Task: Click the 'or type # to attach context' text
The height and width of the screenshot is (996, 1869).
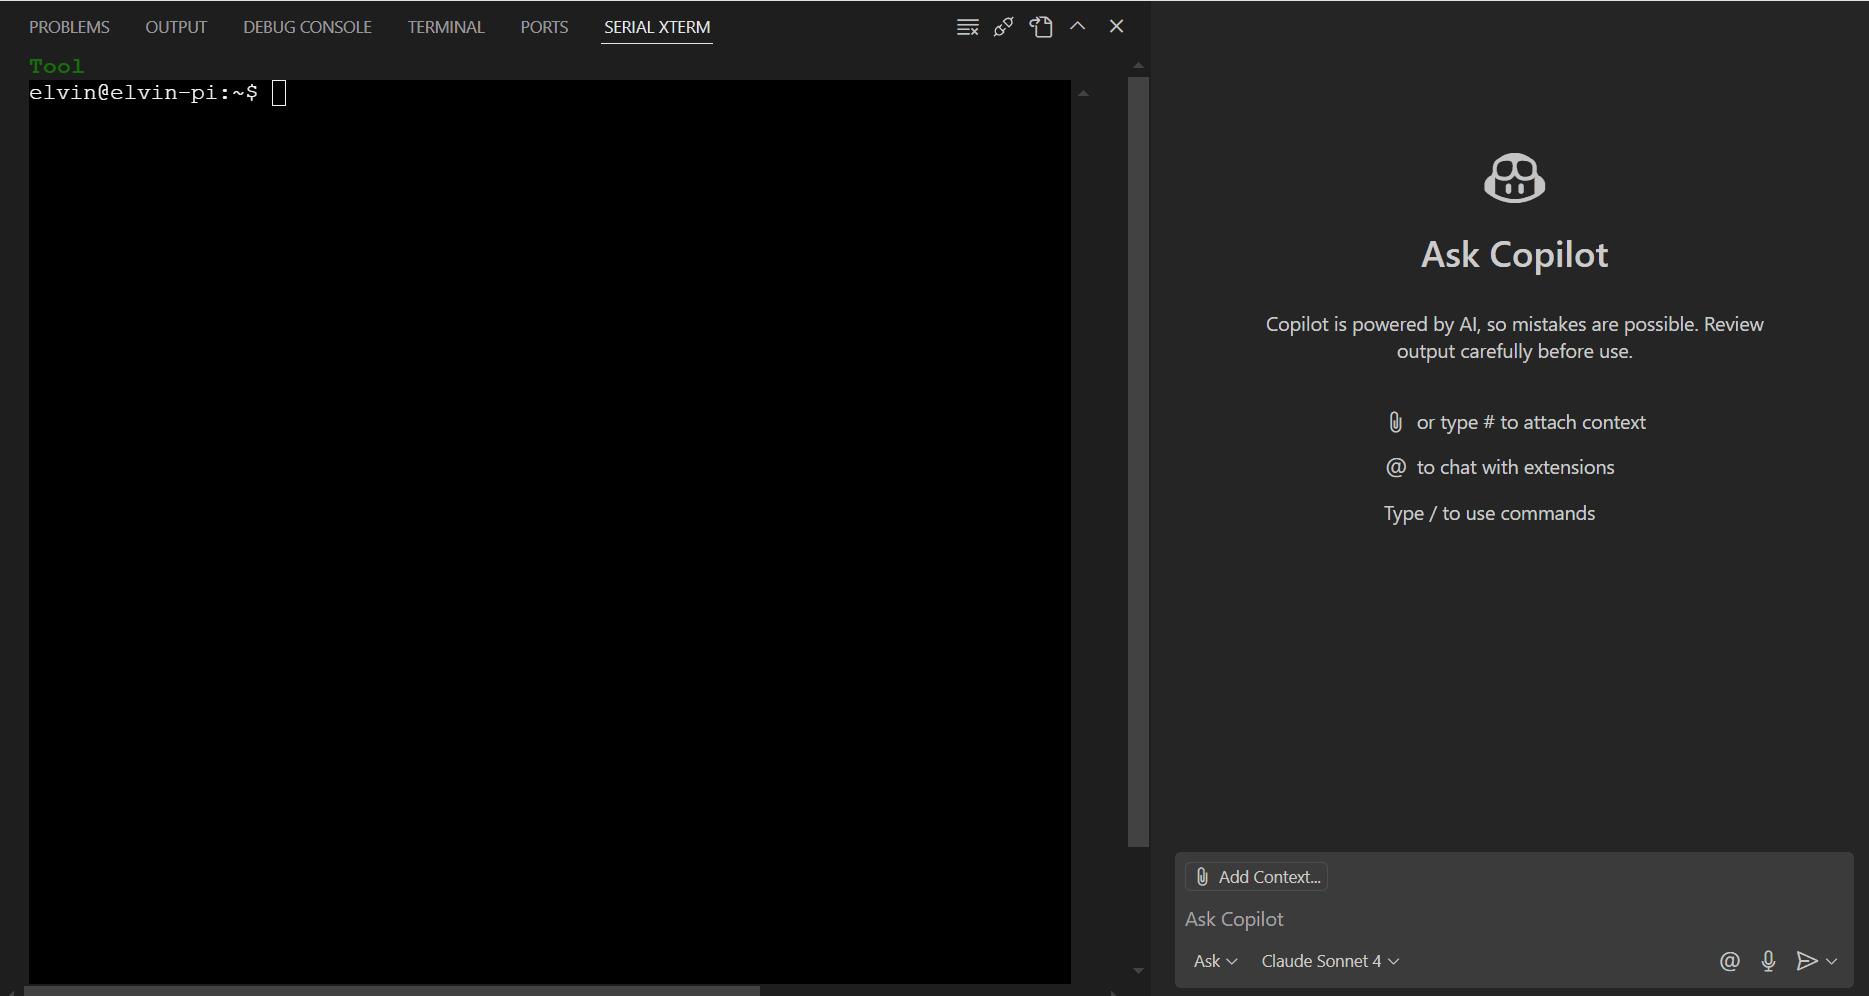Action: click(1531, 422)
